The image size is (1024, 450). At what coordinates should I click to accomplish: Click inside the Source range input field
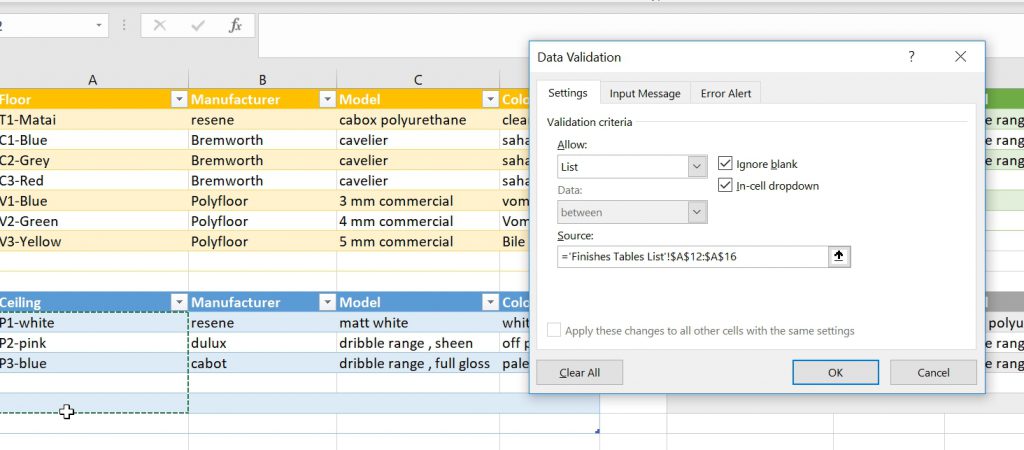pos(690,256)
